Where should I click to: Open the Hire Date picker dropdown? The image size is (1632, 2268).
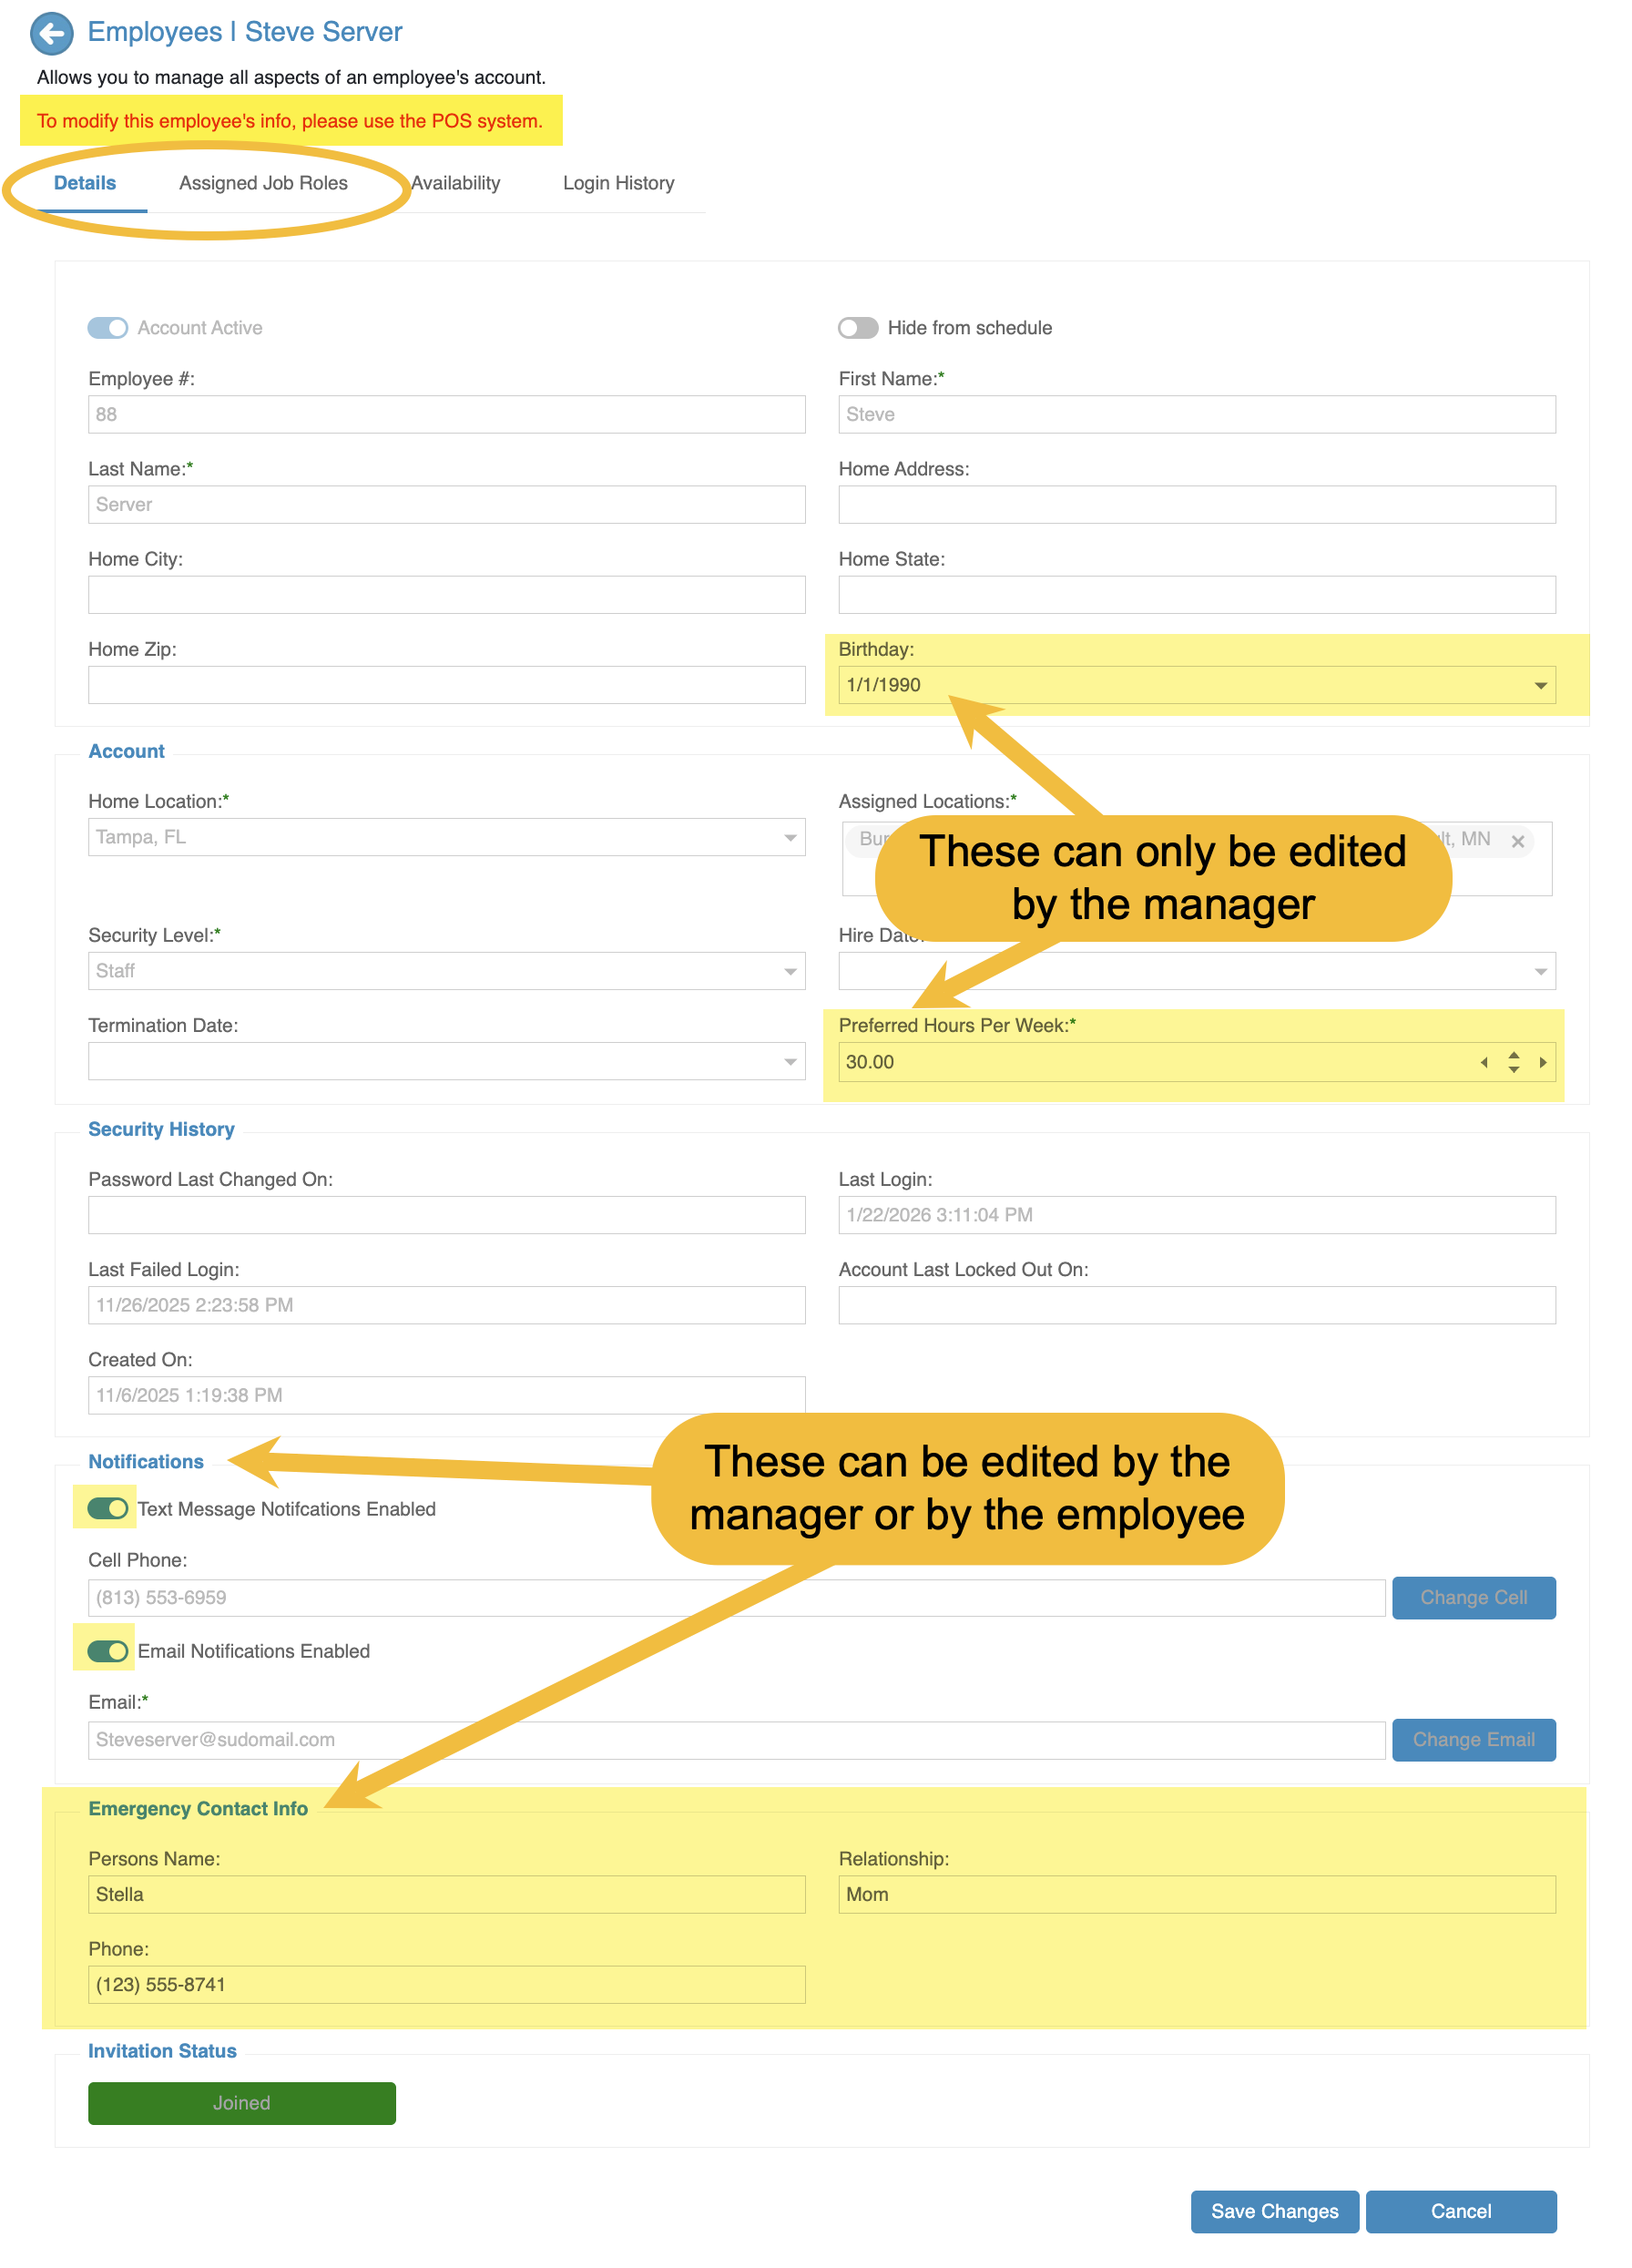(1540, 971)
